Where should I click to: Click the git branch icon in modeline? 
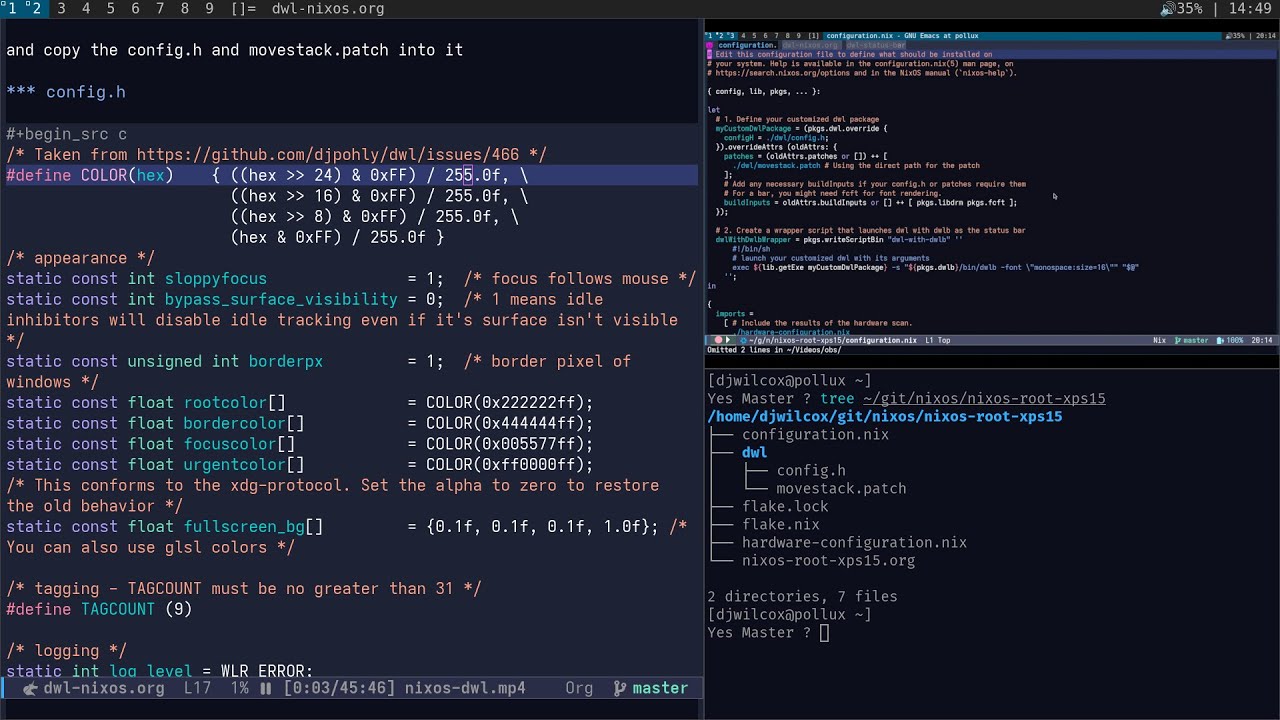[619, 688]
